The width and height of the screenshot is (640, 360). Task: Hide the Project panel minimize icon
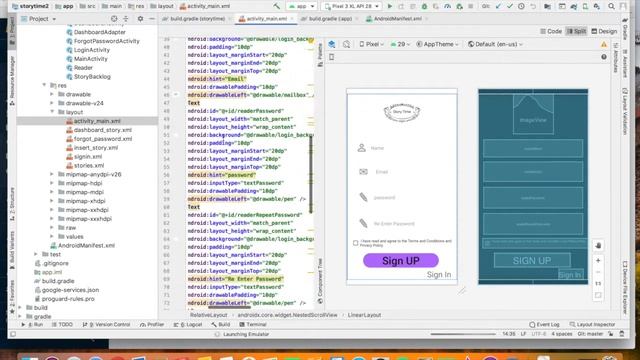(152, 19)
